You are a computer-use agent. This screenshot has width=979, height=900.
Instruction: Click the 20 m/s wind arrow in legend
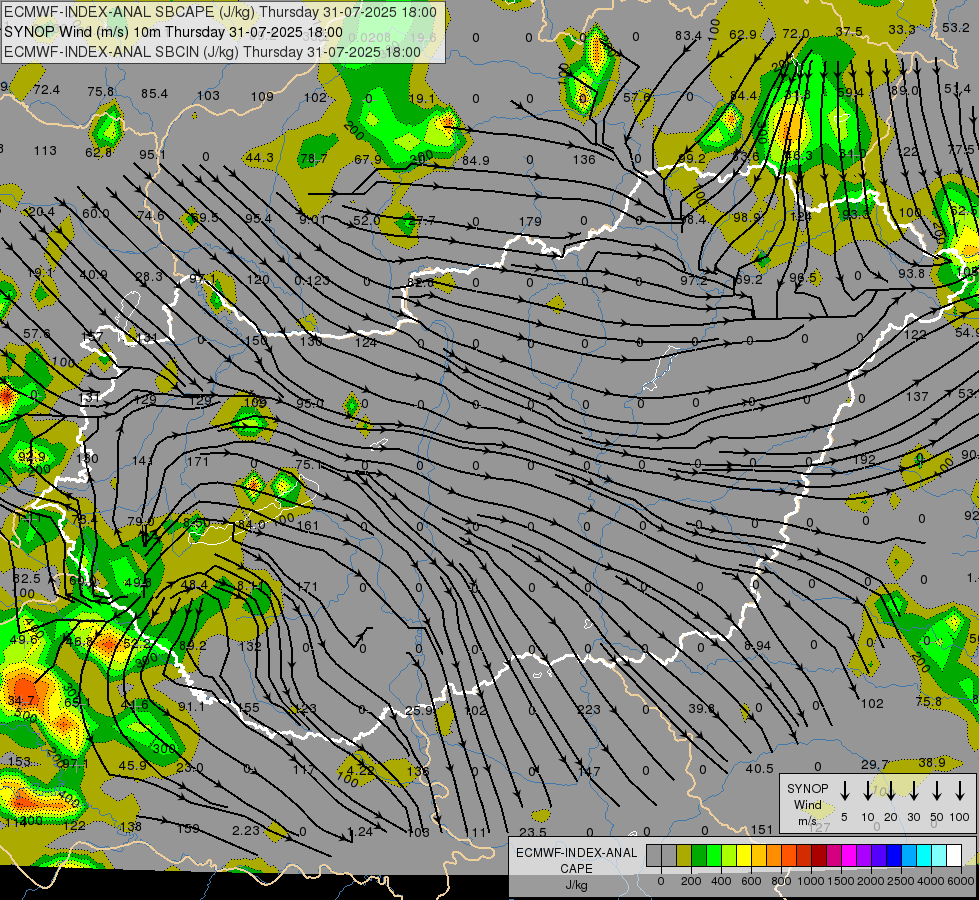890,790
